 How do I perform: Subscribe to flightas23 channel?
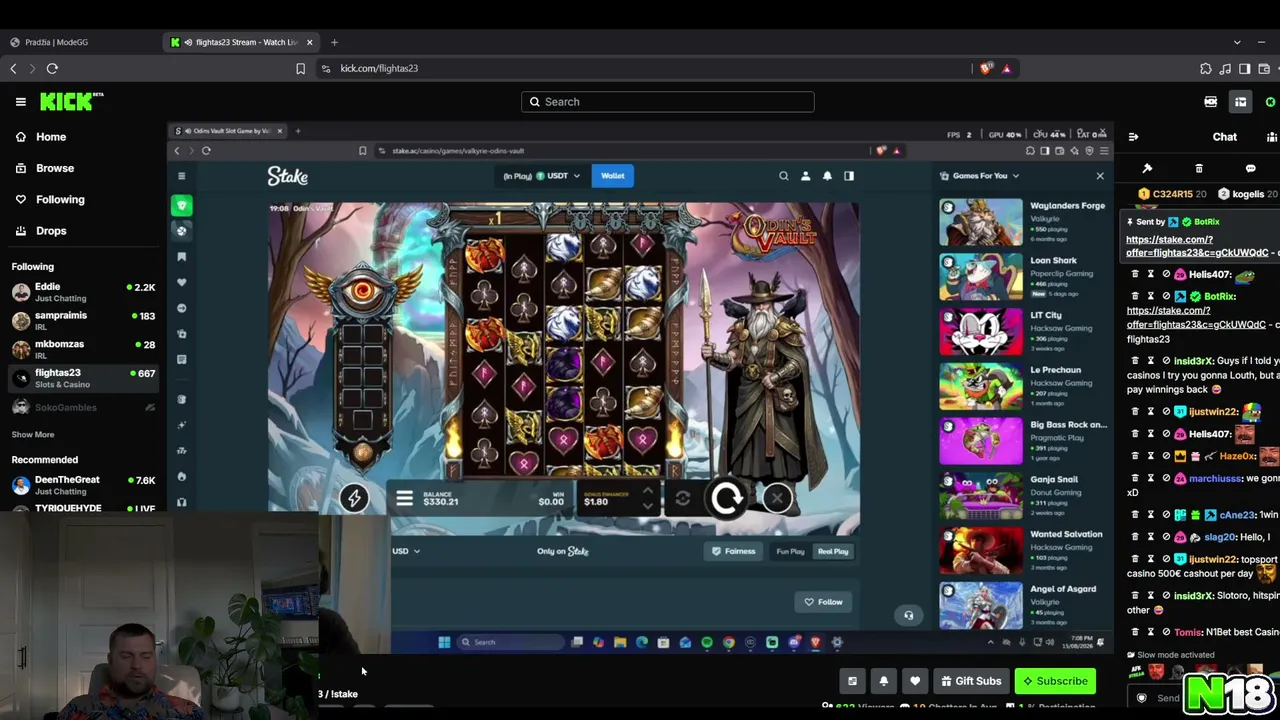pyautogui.click(x=1054, y=681)
